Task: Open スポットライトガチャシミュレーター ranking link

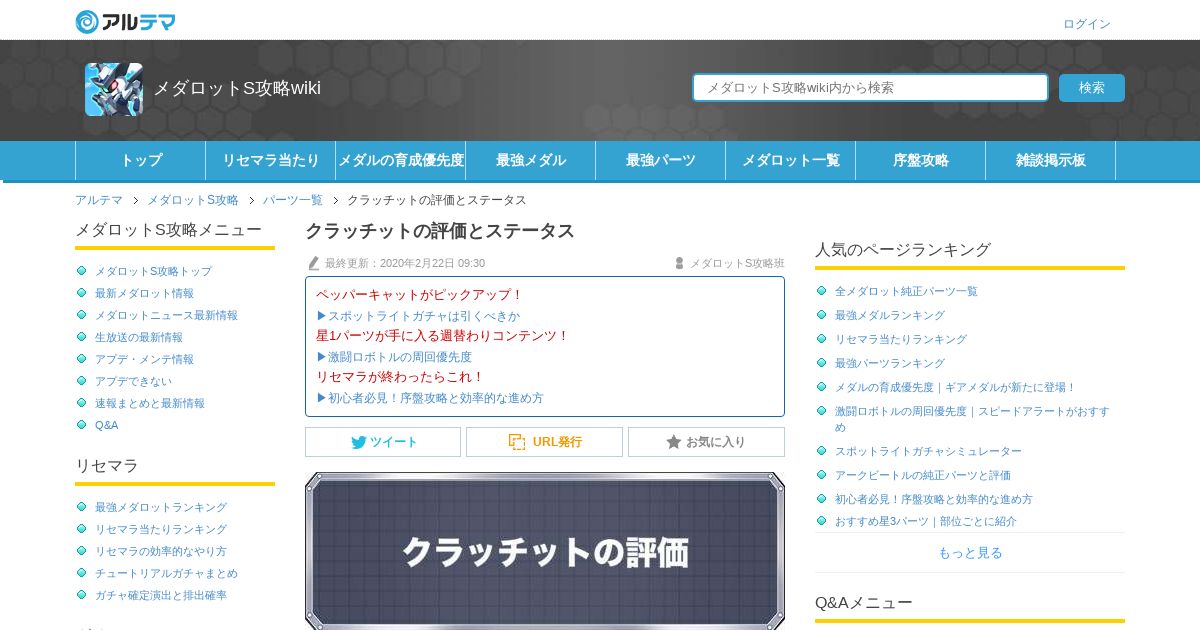Action: tap(928, 451)
